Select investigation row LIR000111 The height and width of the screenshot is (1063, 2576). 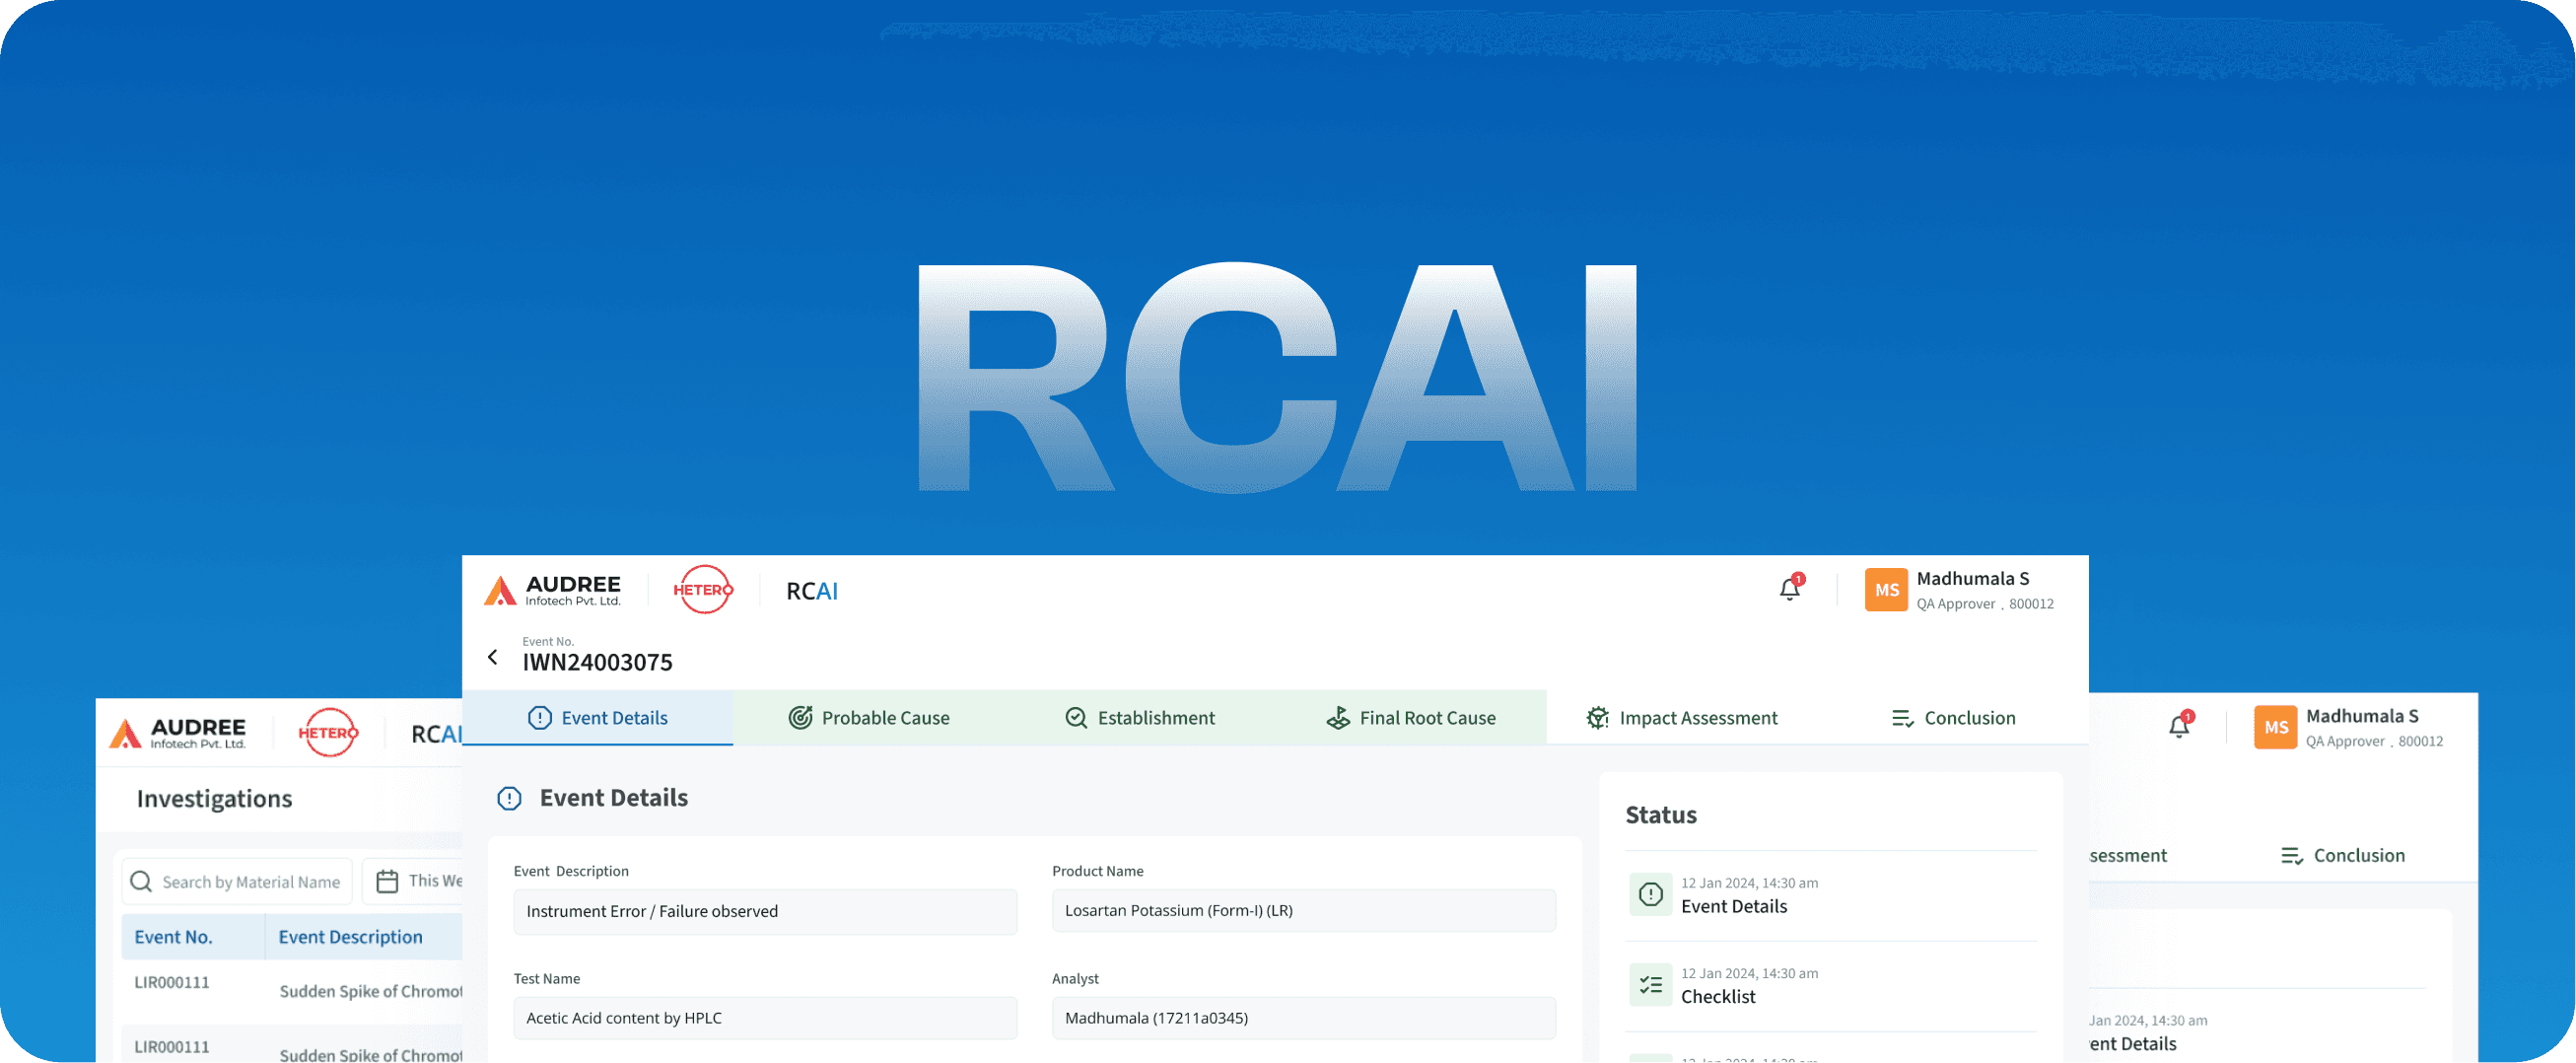171,982
